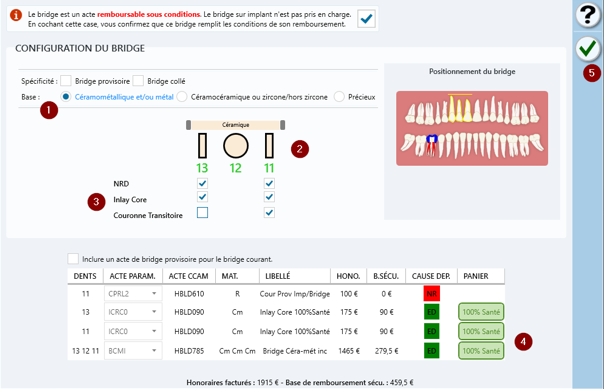This screenshot has width=606, height=389.
Task: Click the DENTS column header
Action: click(85, 276)
